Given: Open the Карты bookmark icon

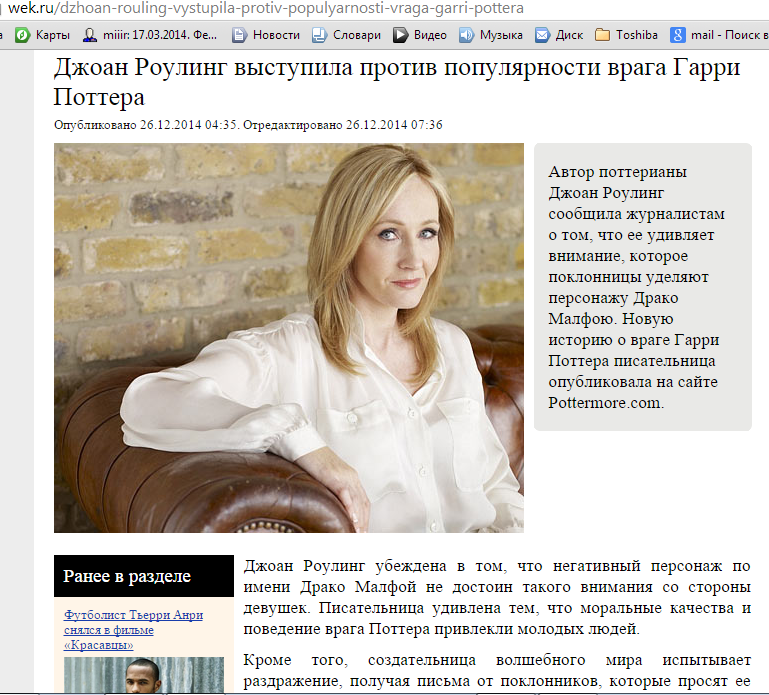Looking at the screenshot, I should (23, 35).
